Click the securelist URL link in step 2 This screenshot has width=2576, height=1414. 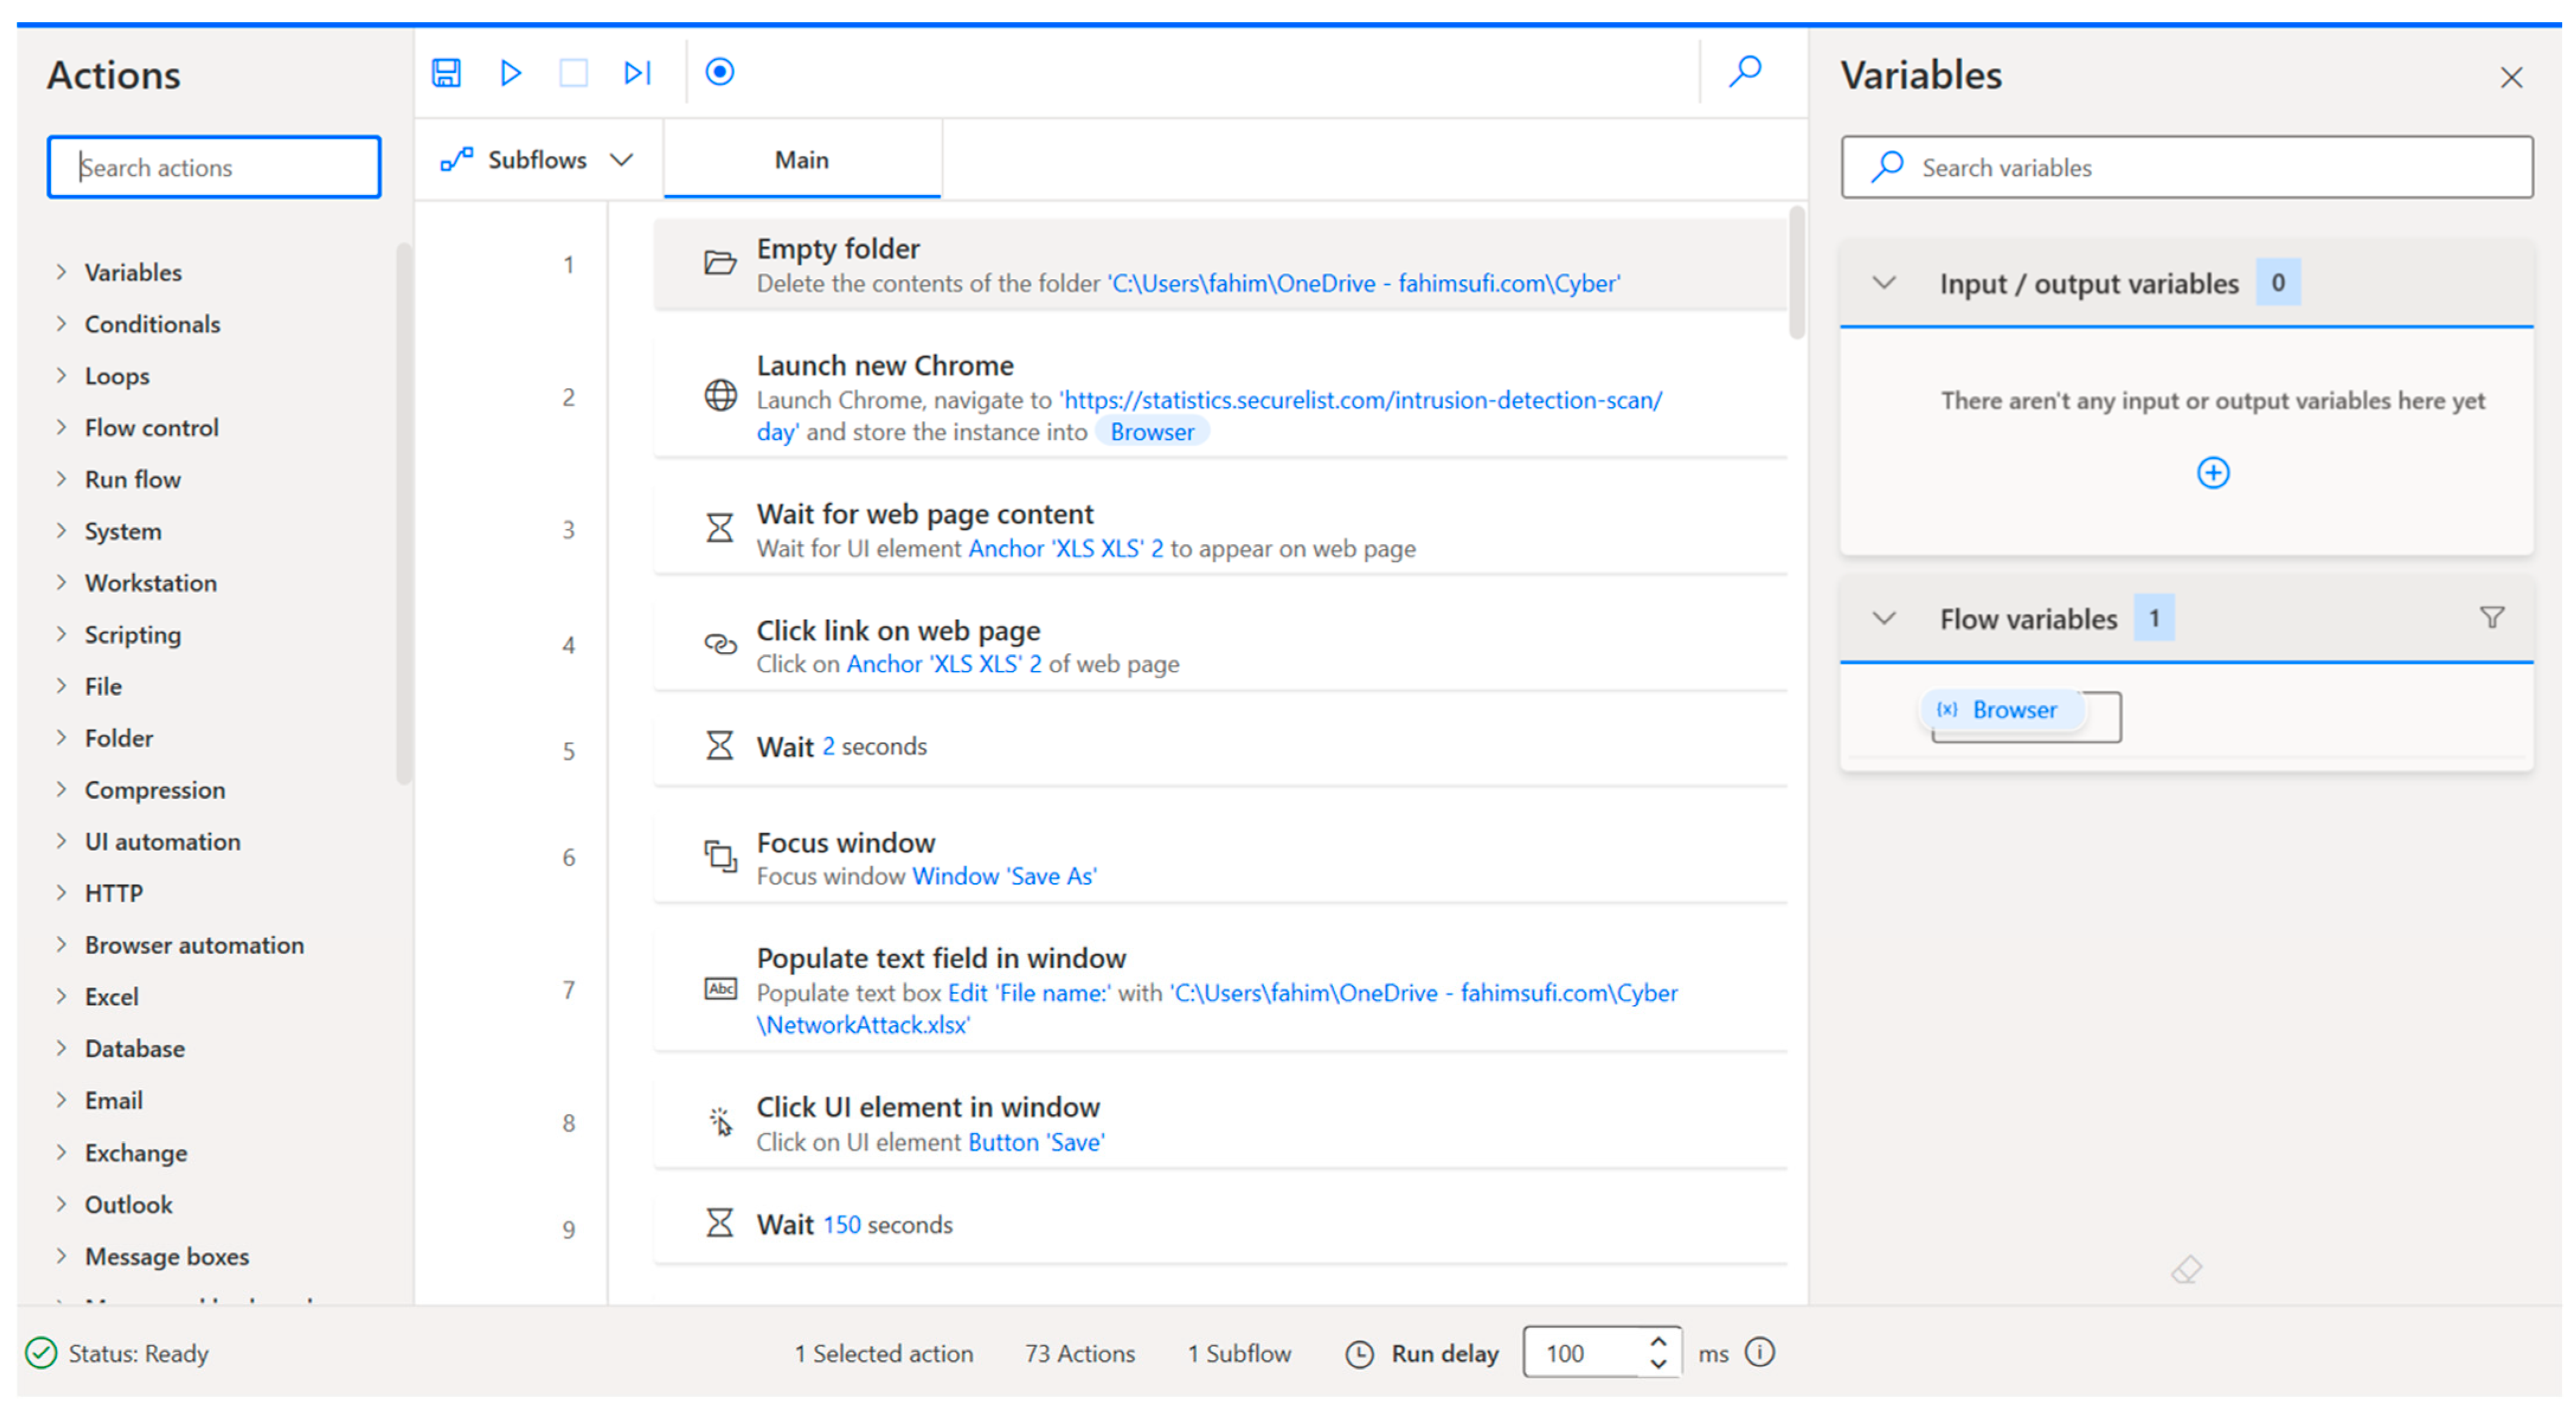click(x=1360, y=400)
